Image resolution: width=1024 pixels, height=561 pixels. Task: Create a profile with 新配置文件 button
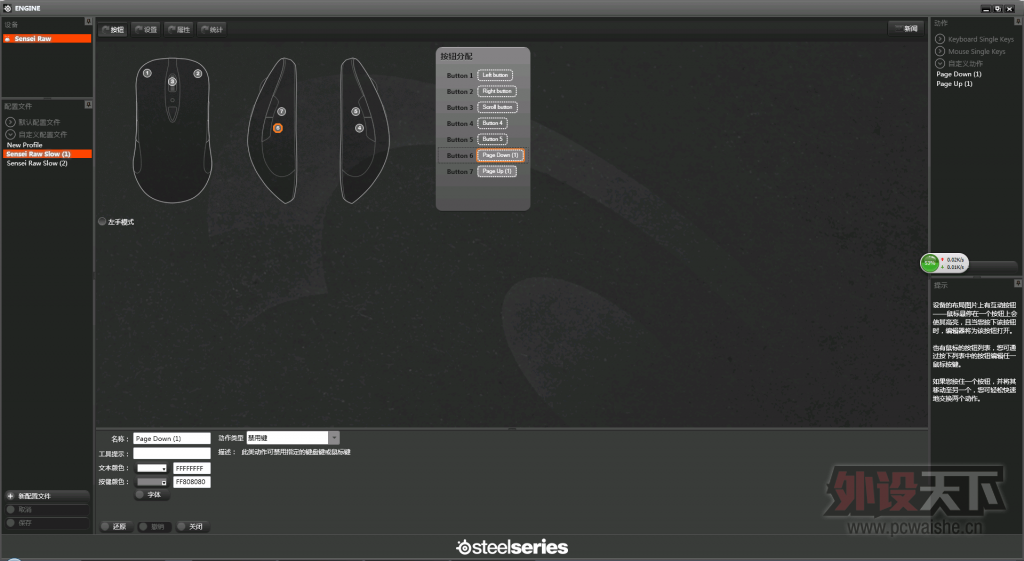47,496
